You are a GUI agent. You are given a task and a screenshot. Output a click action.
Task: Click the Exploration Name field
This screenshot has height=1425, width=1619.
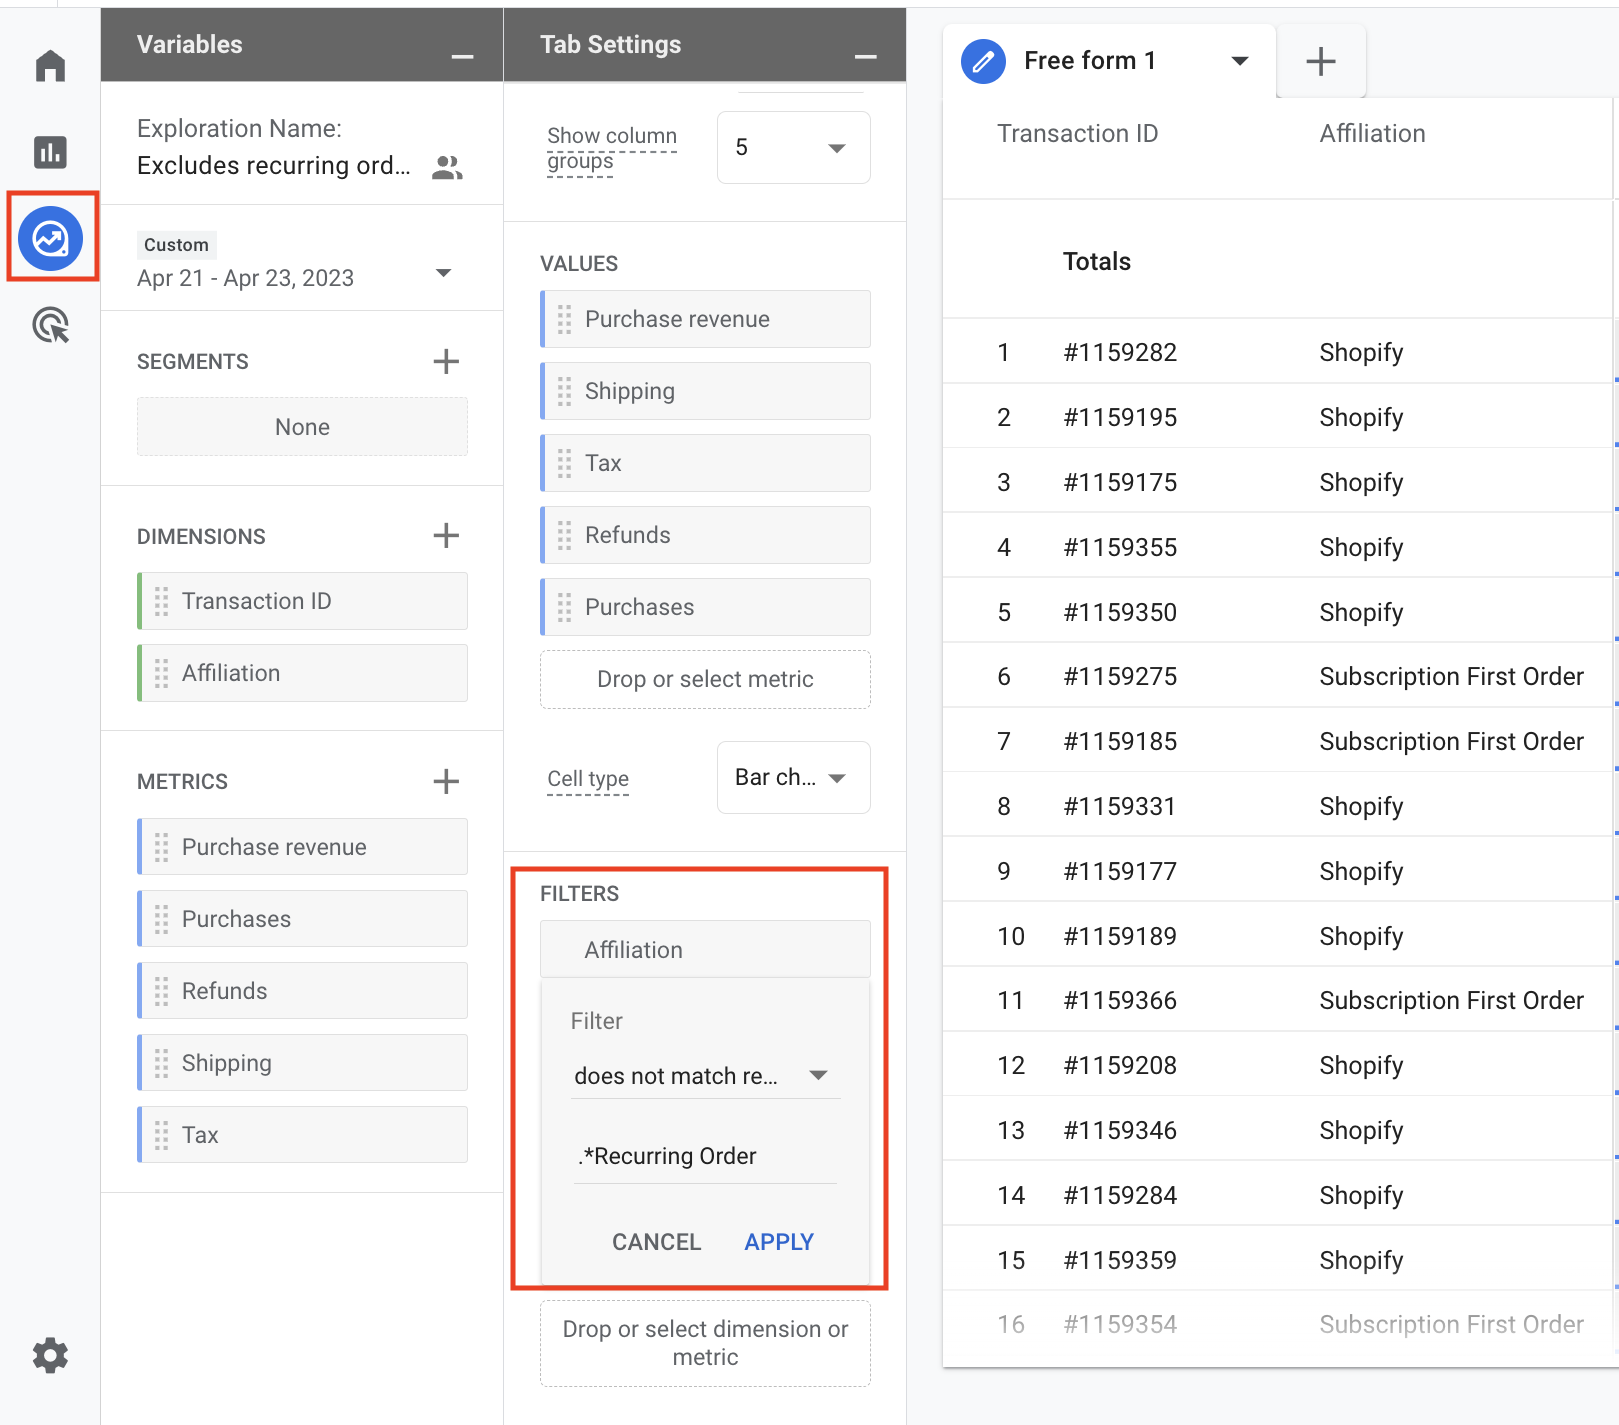tap(274, 165)
